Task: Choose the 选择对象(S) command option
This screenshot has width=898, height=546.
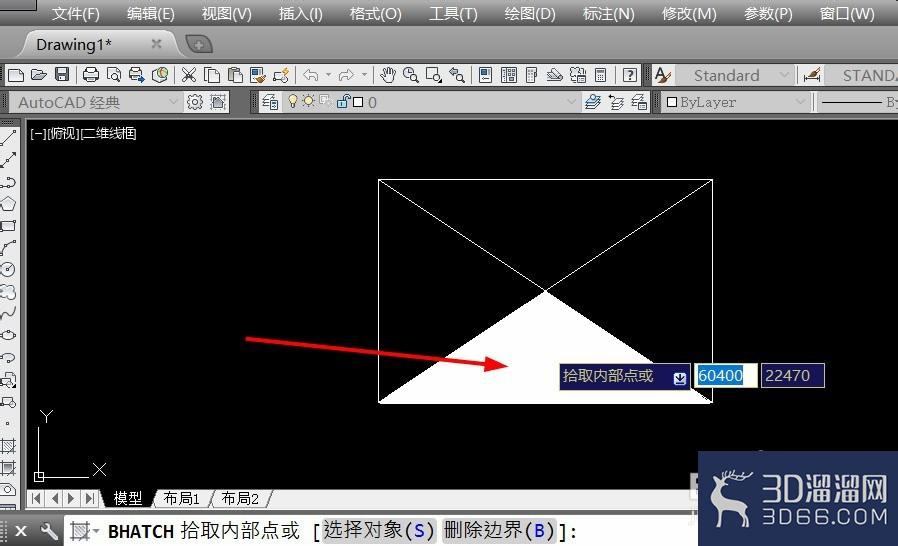Action: coord(379,531)
